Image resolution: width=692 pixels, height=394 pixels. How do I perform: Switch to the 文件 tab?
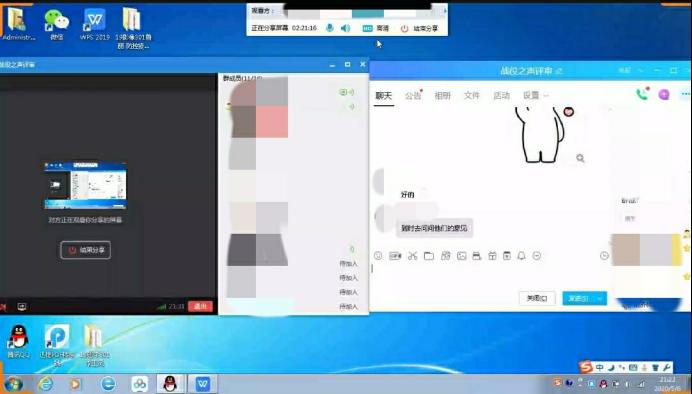(471, 95)
